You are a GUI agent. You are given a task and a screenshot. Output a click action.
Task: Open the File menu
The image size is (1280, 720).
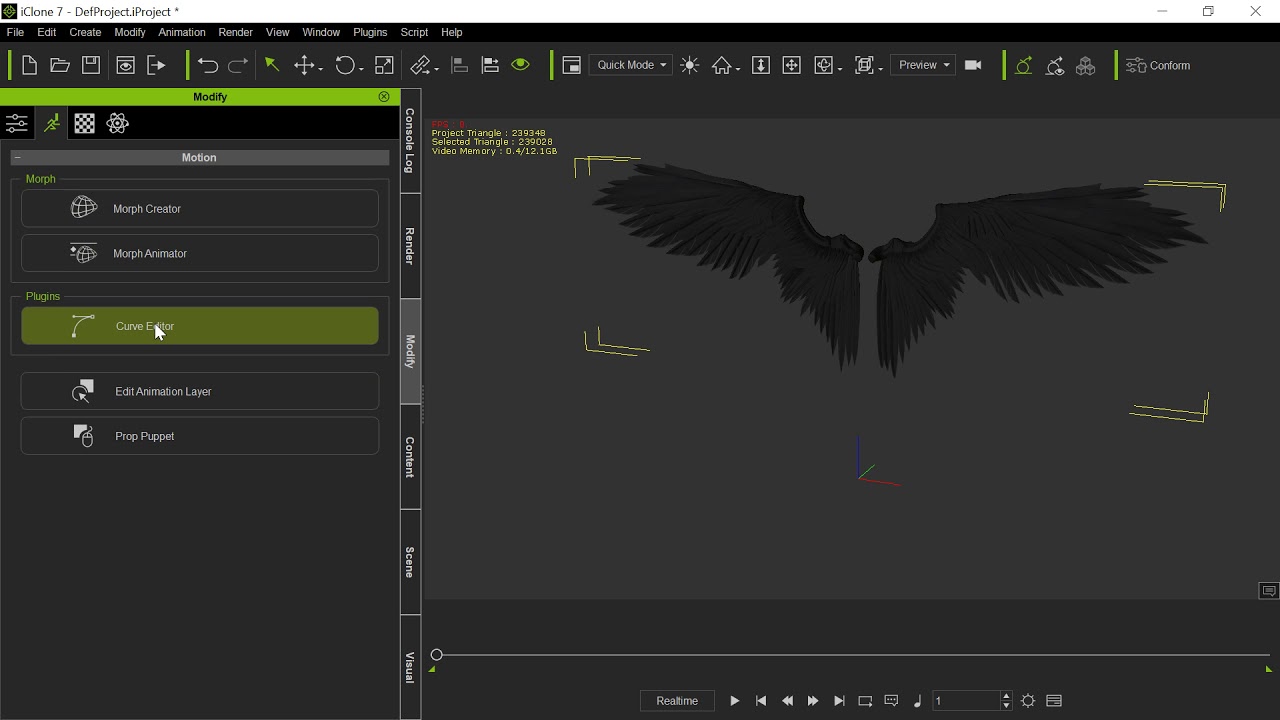point(15,32)
